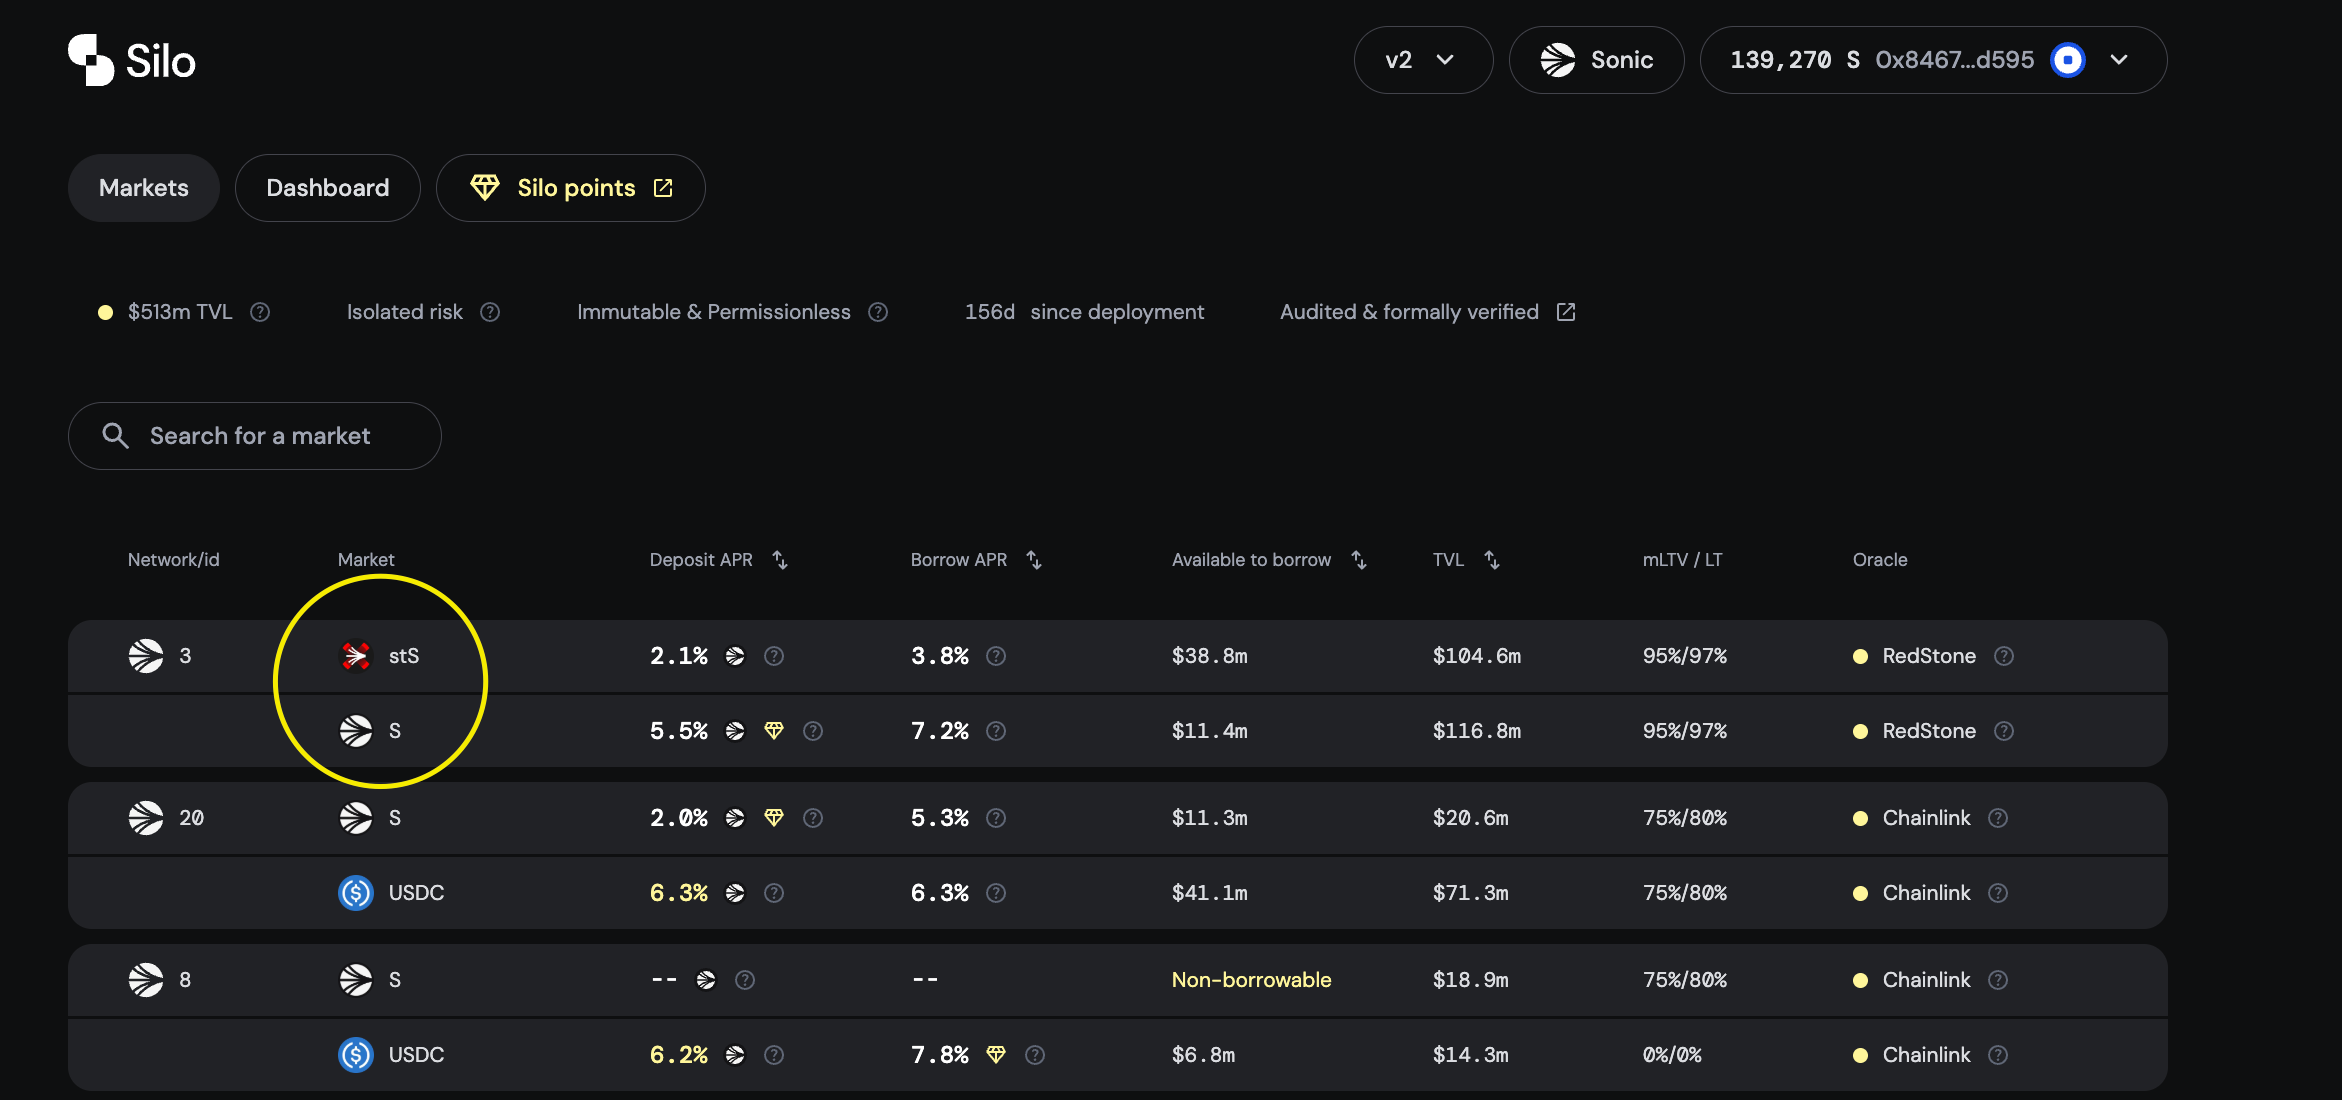
Task: Click help icon next to stS 2.1% deposit APR
Action: pos(774,656)
